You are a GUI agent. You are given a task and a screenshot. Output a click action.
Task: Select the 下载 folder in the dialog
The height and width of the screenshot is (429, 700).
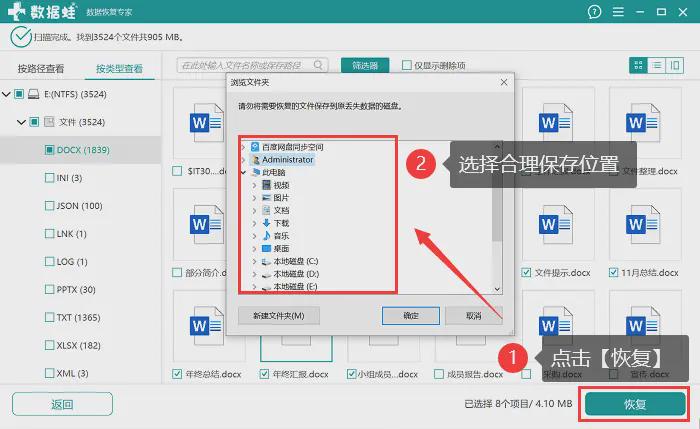coord(281,223)
